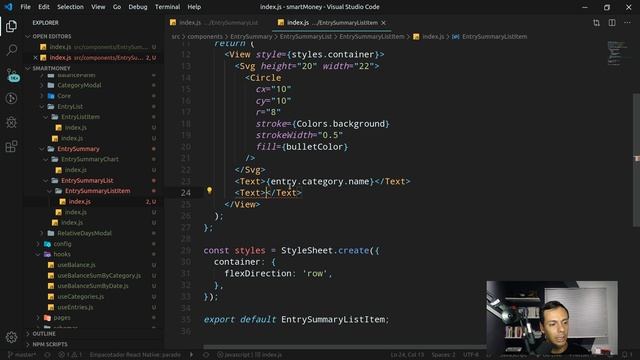Click the Visual Studio Code logo icon
Viewport: 640px width, 360px height.
click(8, 7)
